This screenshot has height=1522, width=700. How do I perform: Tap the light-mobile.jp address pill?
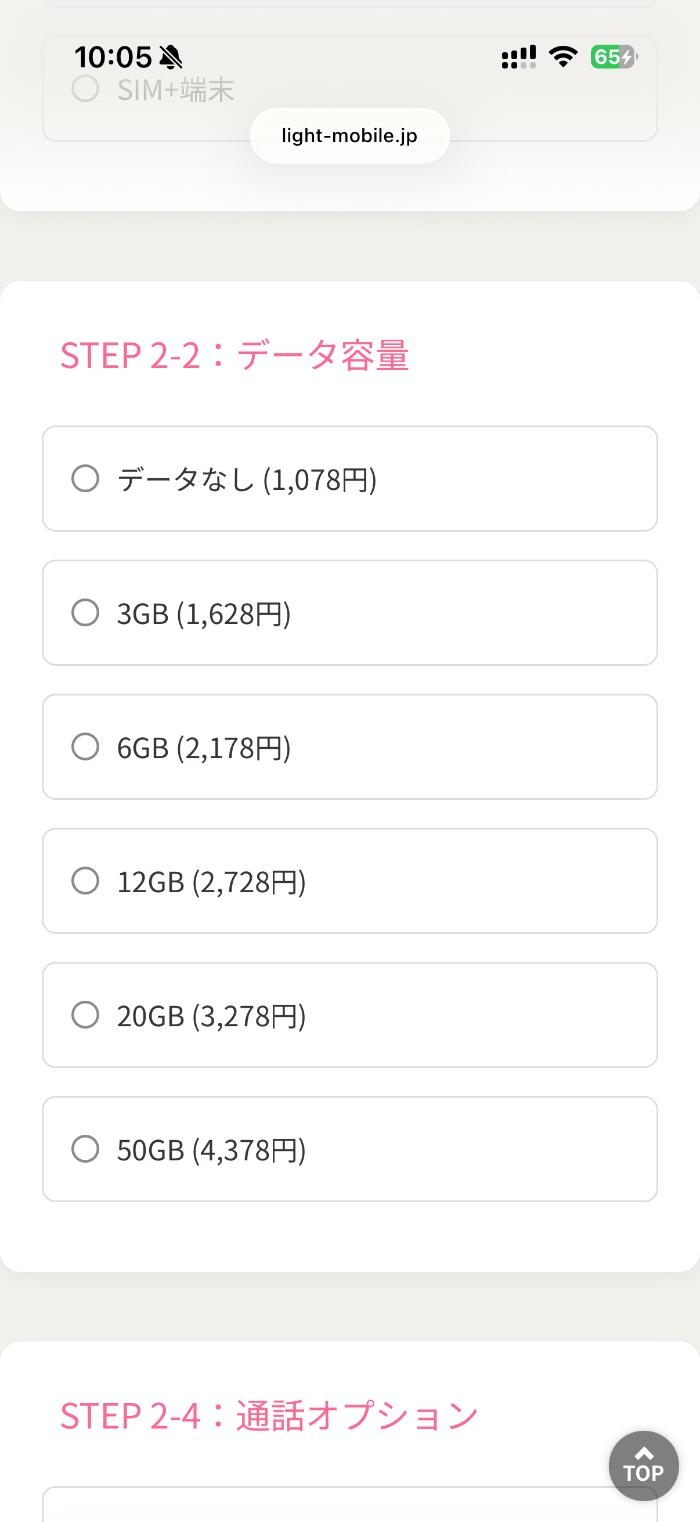coord(350,136)
